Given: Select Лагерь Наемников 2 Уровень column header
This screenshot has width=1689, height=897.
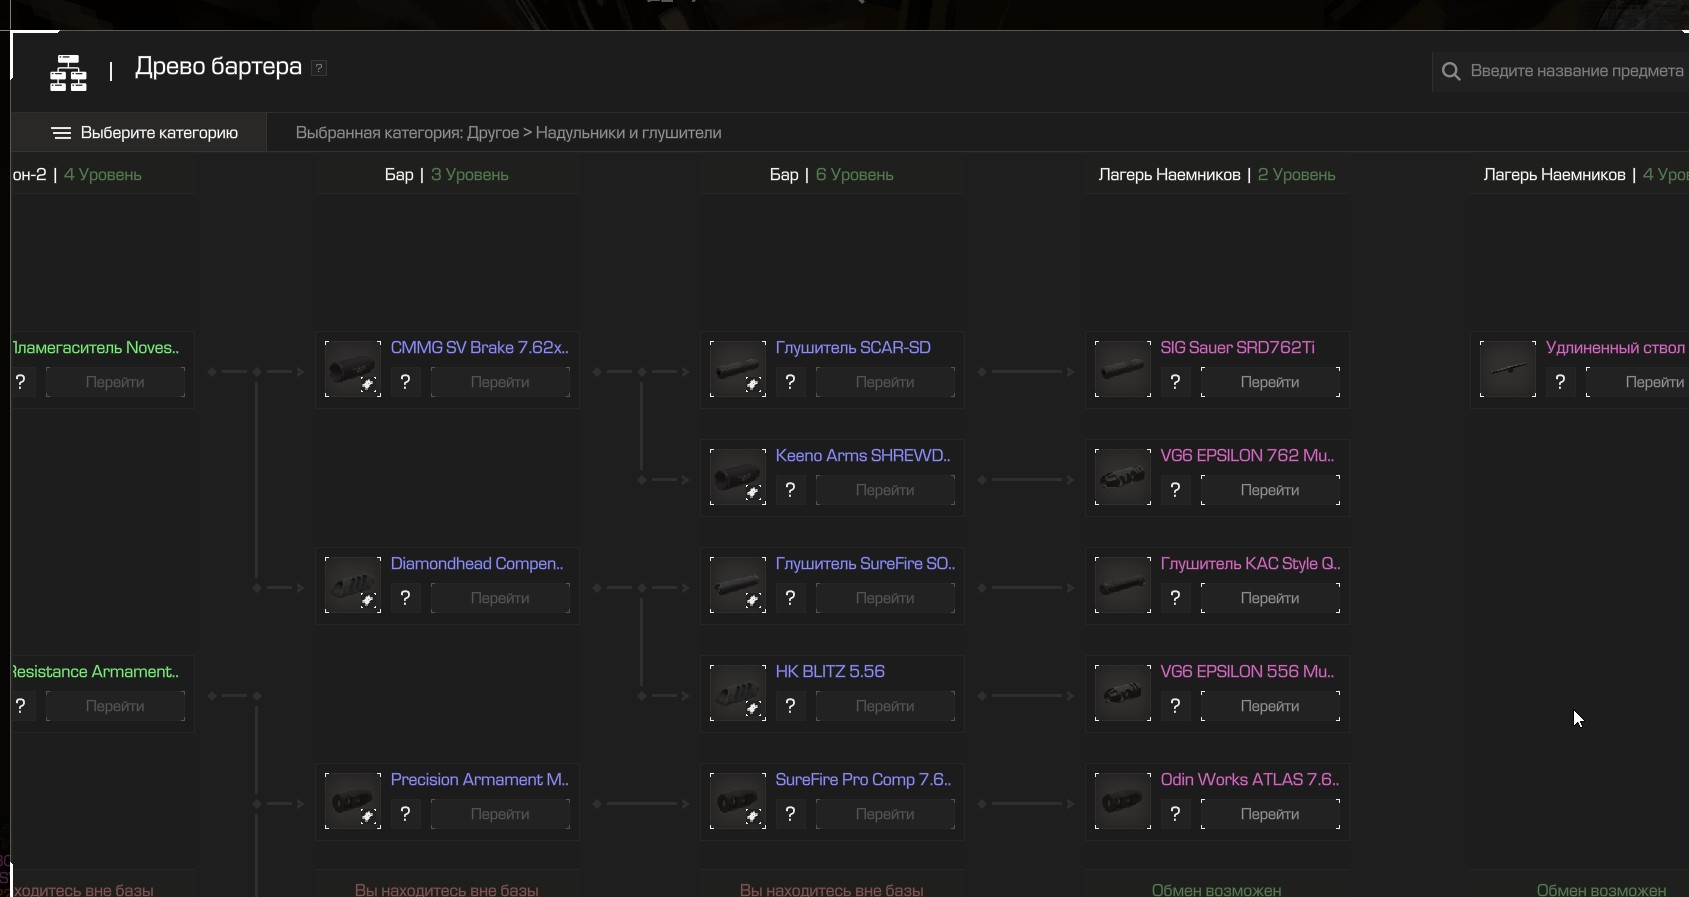Looking at the screenshot, I should [1216, 175].
